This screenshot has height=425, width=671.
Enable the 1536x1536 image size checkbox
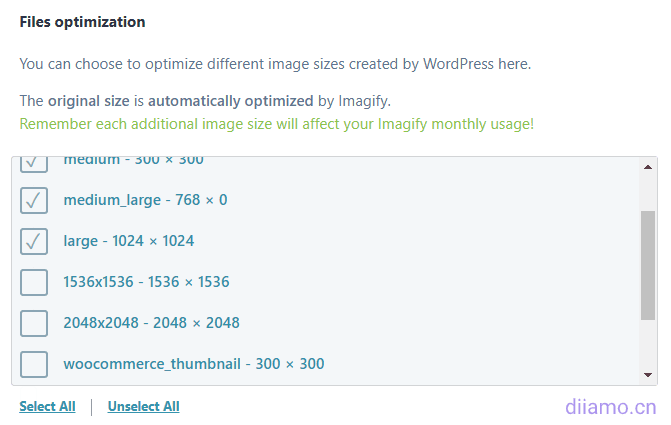tap(34, 282)
